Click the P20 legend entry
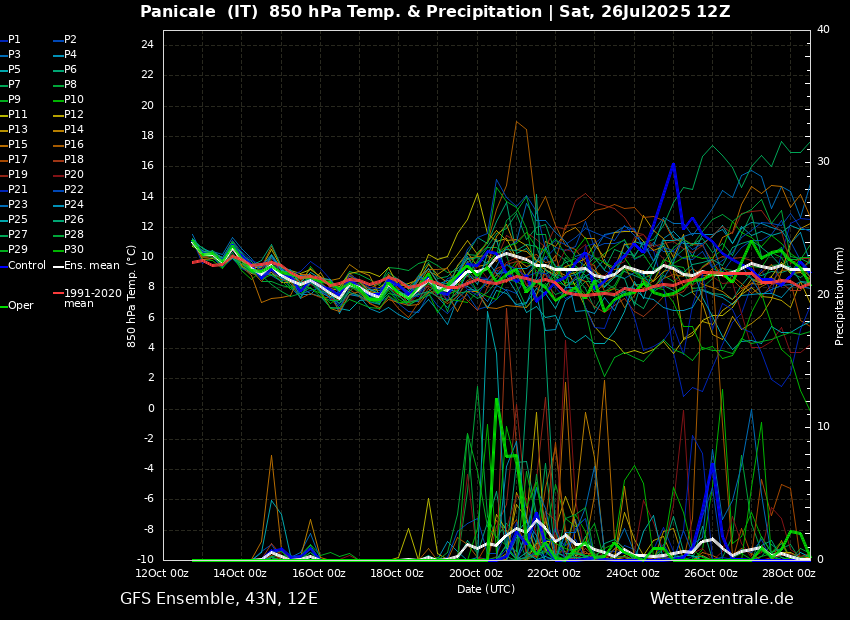The height and width of the screenshot is (620, 850). pyautogui.click(x=74, y=175)
